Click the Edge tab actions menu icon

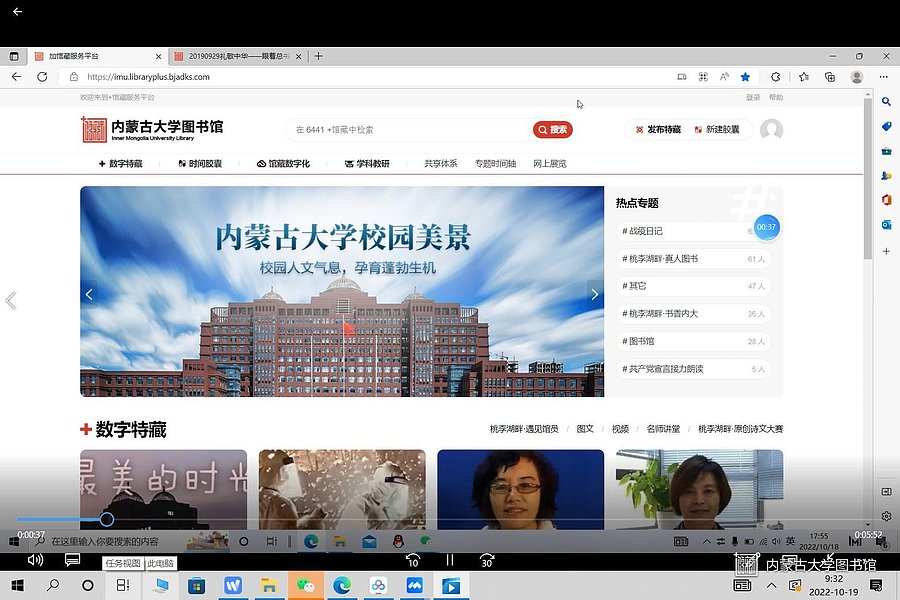click(14, 56)
